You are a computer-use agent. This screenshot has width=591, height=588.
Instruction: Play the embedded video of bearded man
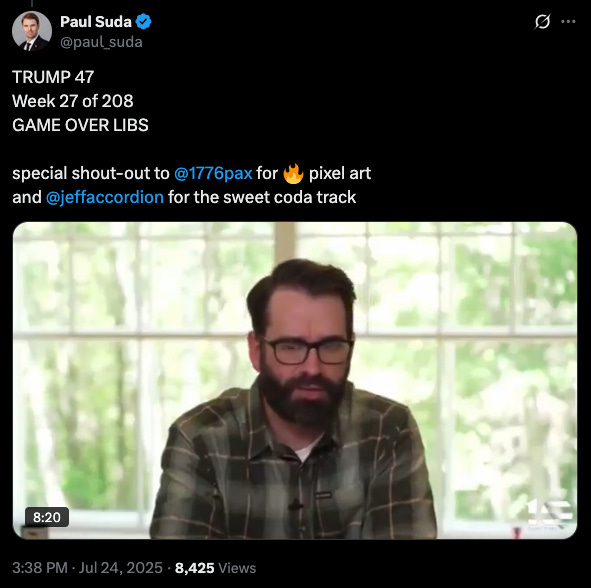click(295, 380)
